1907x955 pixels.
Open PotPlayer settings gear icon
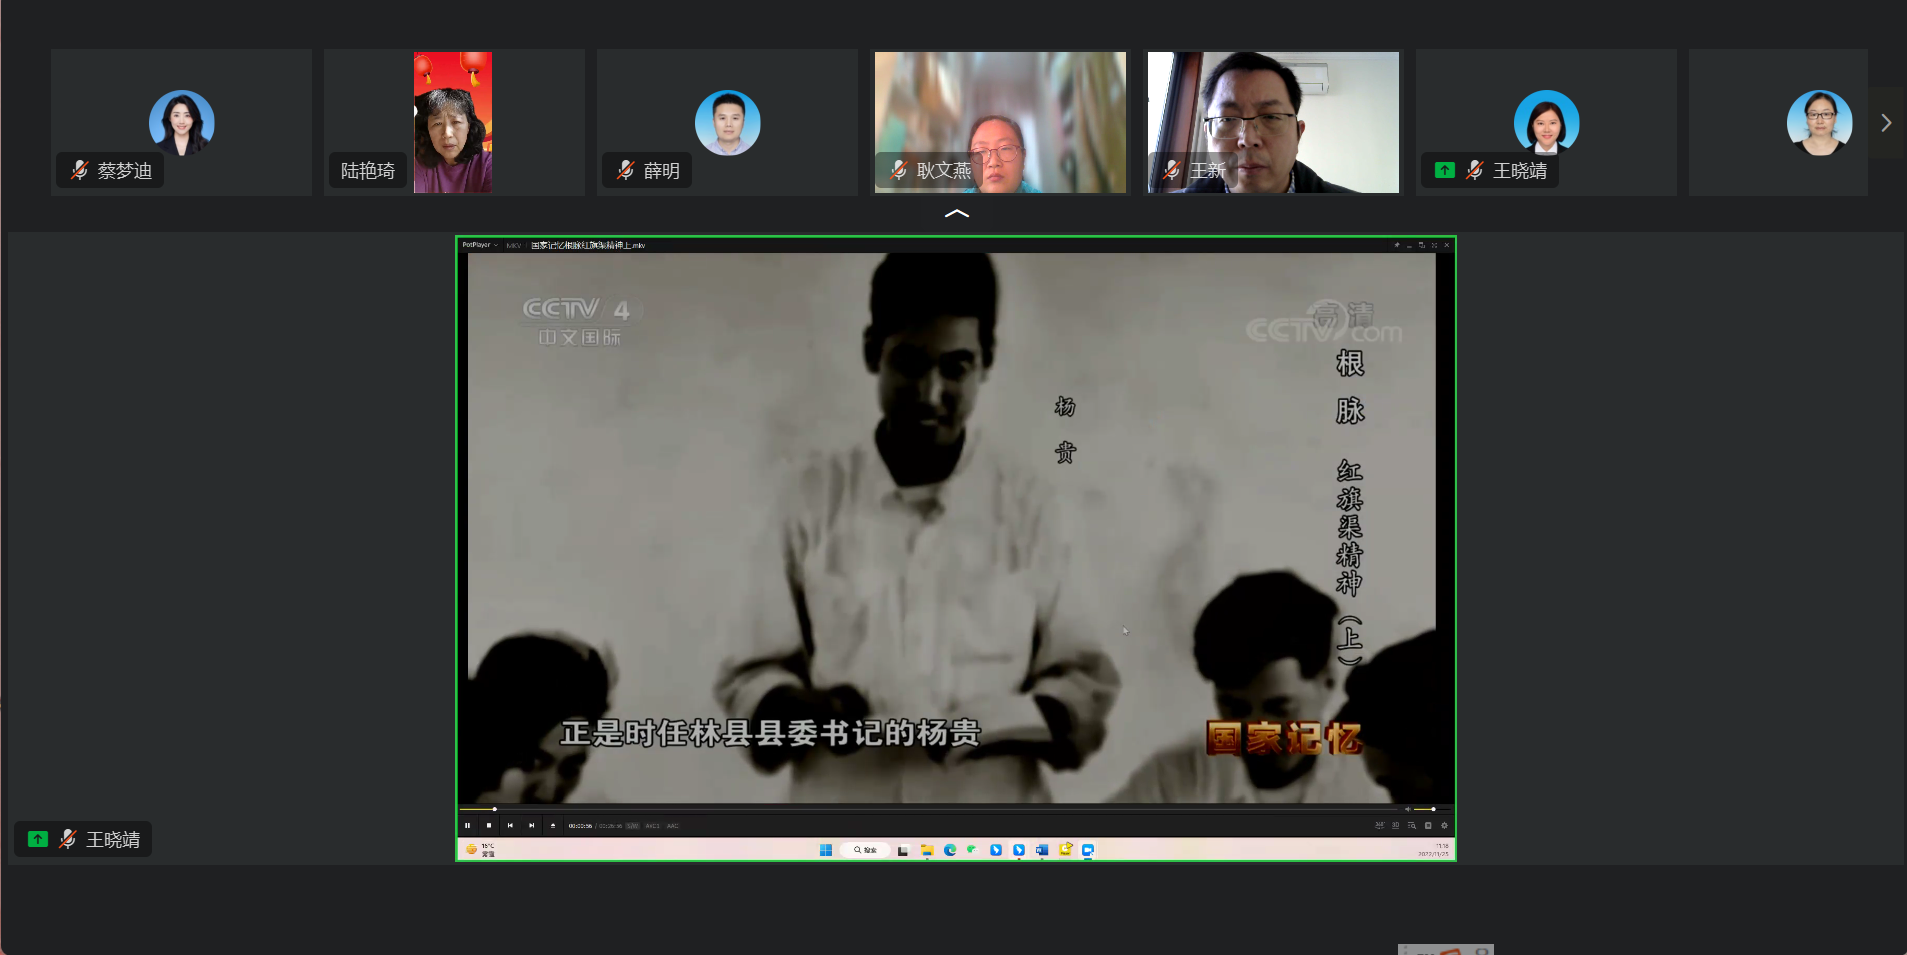click(x=1444, y=826)
